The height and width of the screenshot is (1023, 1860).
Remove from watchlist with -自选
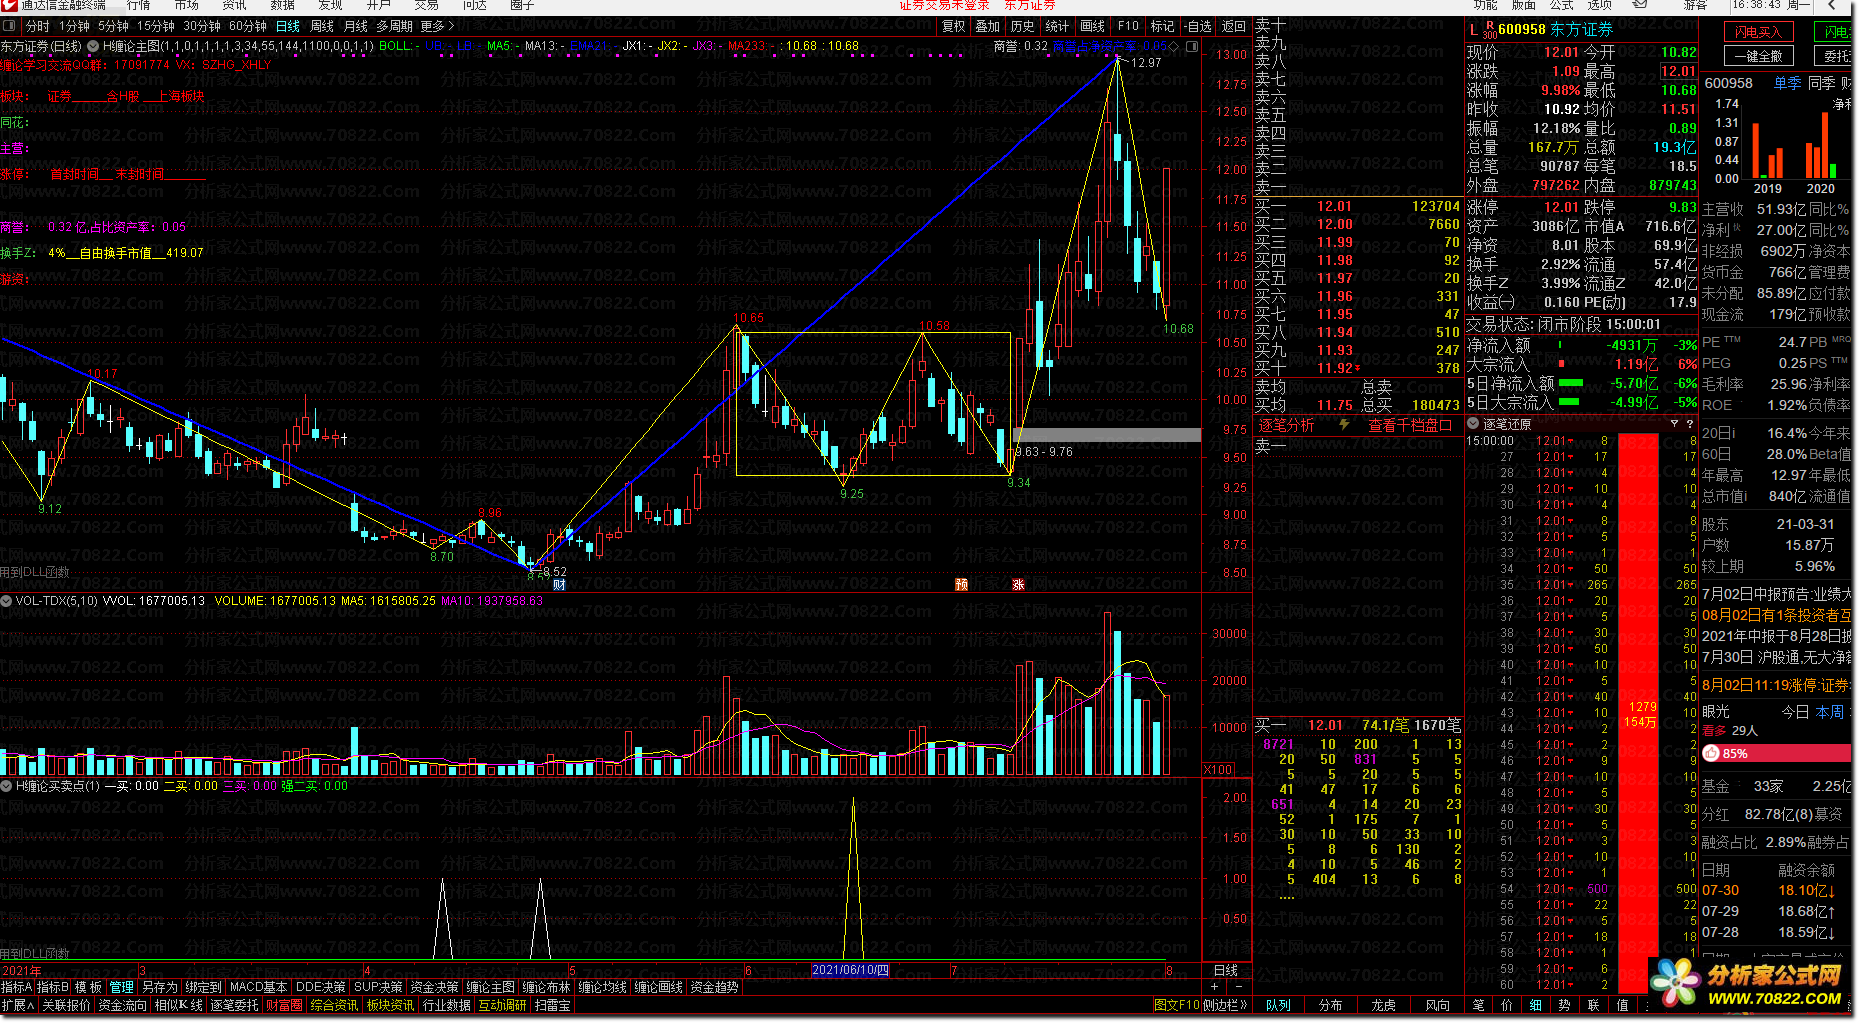click(1198, 26)
